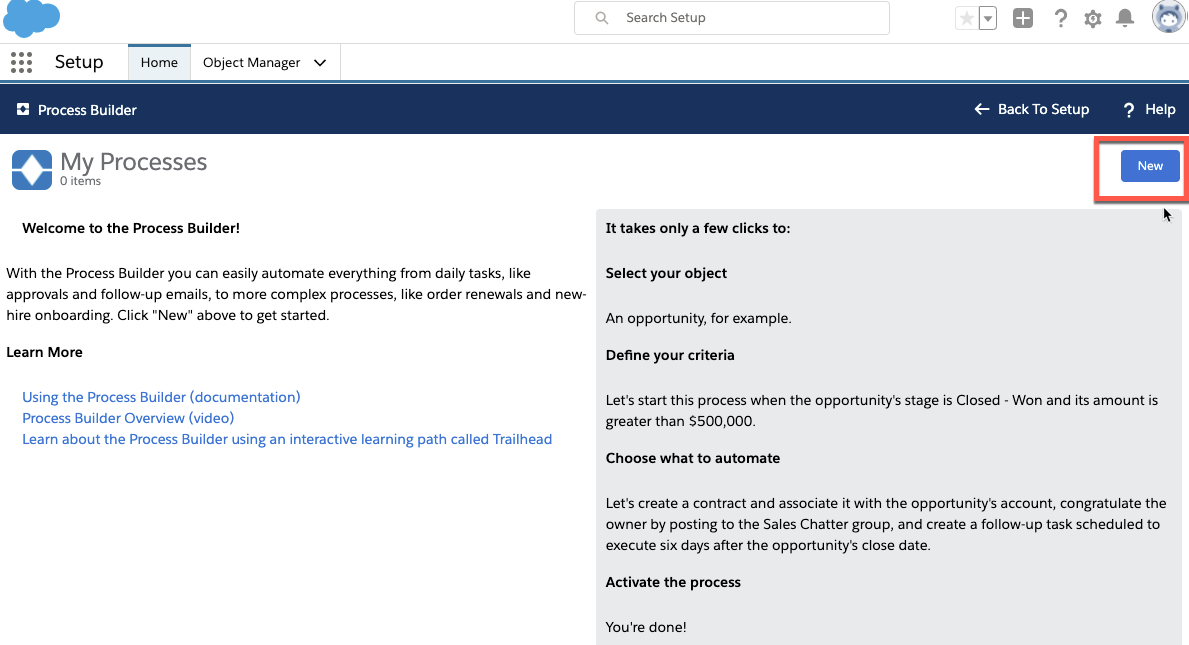Click the "Select your object" heading

[x=667, y=274]
